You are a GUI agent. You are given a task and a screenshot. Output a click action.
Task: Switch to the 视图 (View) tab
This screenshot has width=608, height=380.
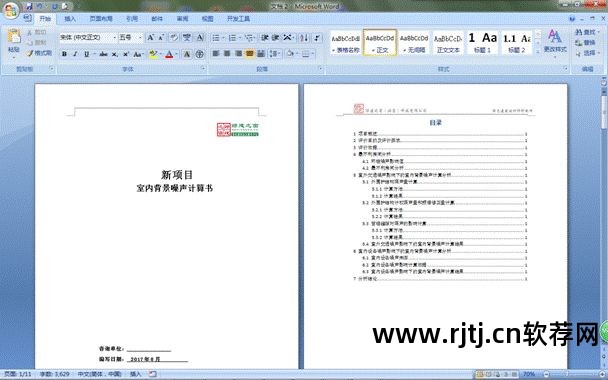click(x=207, y=19)
